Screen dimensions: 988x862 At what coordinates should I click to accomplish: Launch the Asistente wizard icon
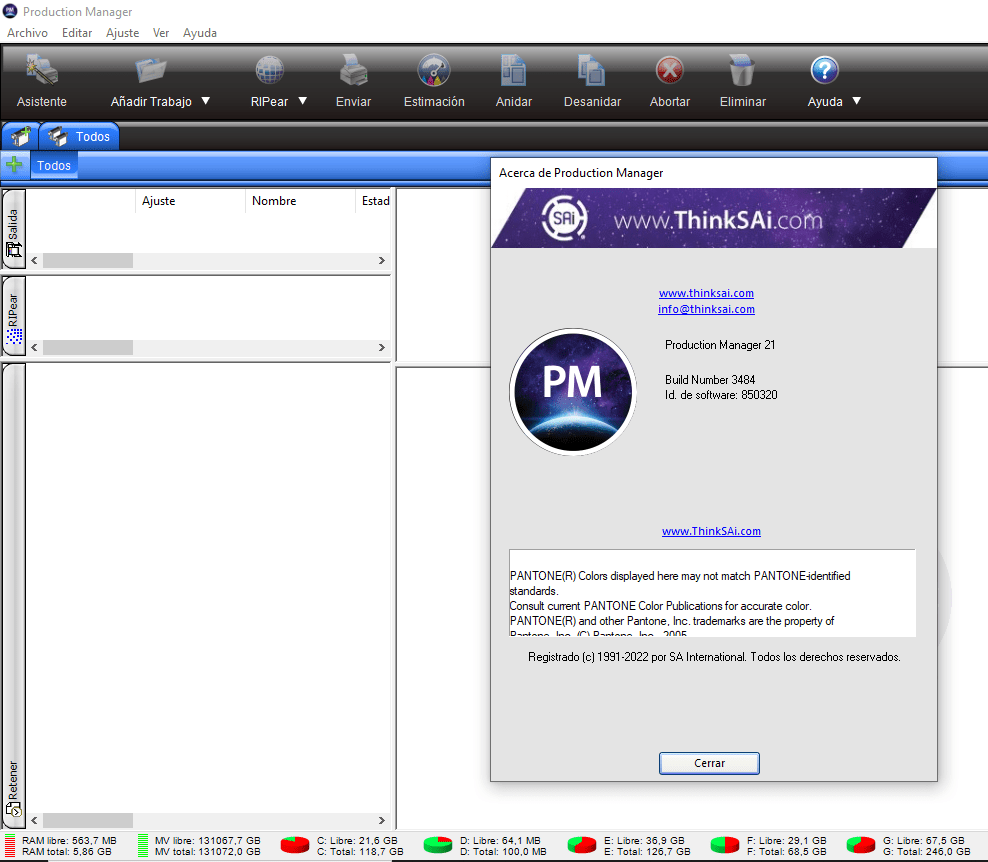(42, 69)
